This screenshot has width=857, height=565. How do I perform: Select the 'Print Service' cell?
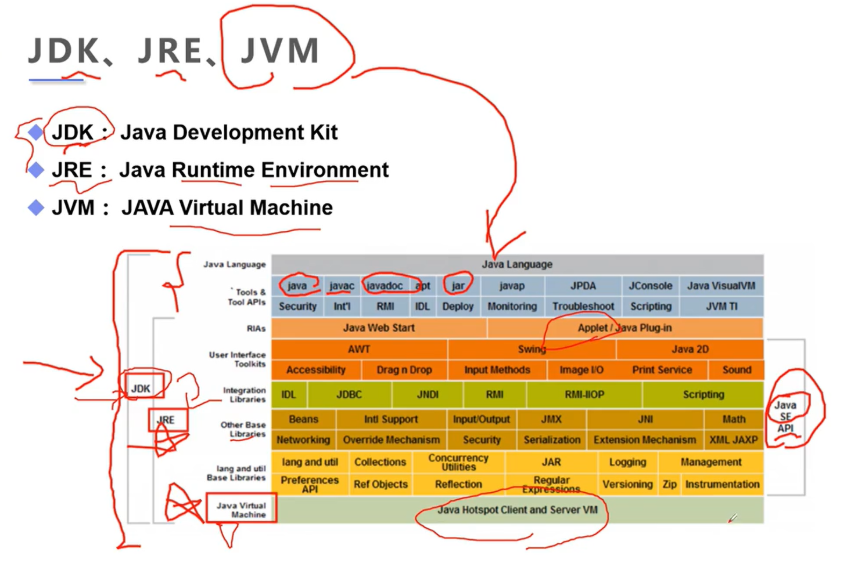662,370
